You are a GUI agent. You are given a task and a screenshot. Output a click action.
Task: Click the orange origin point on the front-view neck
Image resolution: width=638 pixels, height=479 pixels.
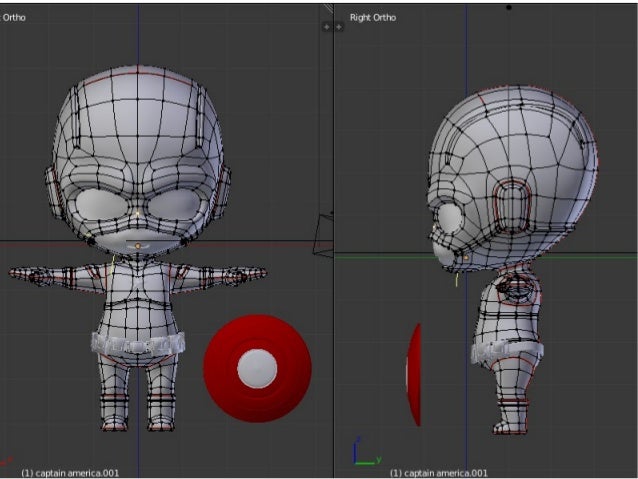pyautogui.click(x=138, y=245)
